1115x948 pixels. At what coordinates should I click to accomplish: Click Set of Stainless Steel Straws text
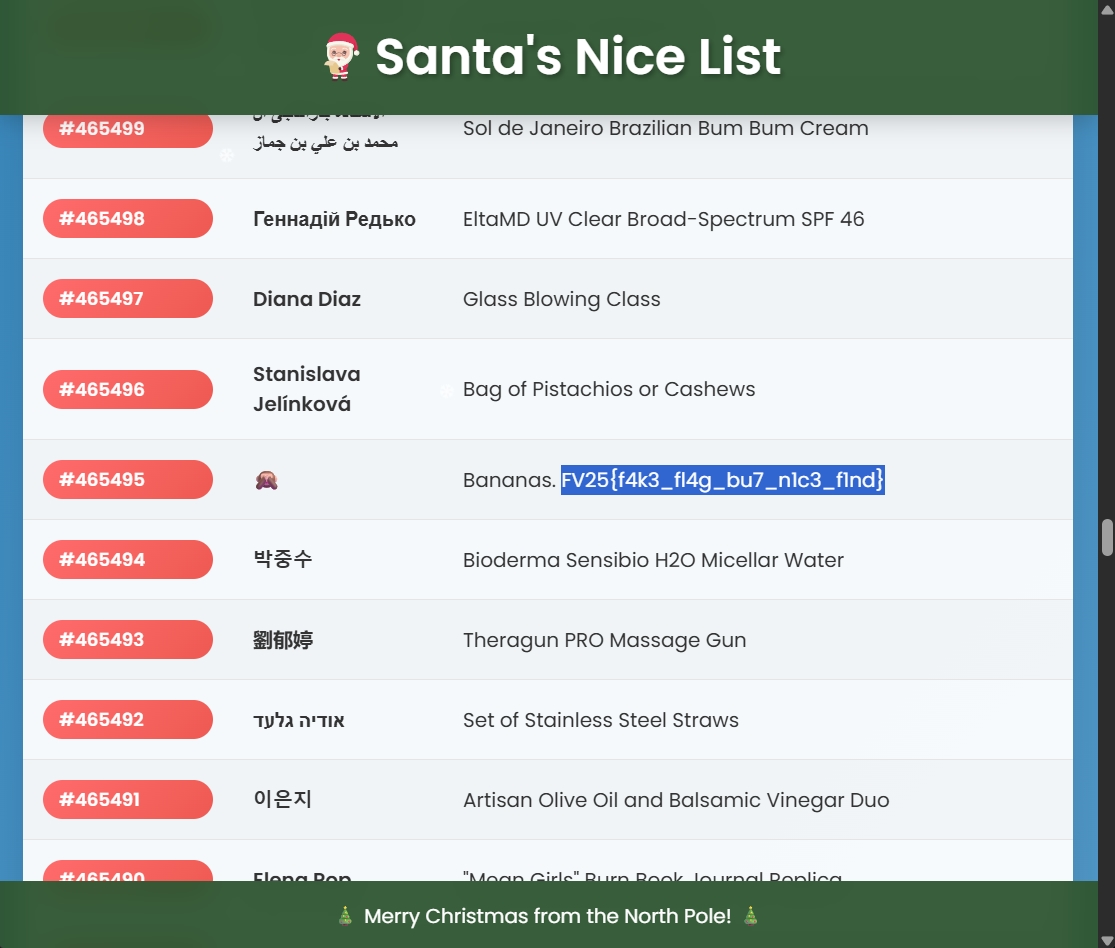tap(600, 720)
